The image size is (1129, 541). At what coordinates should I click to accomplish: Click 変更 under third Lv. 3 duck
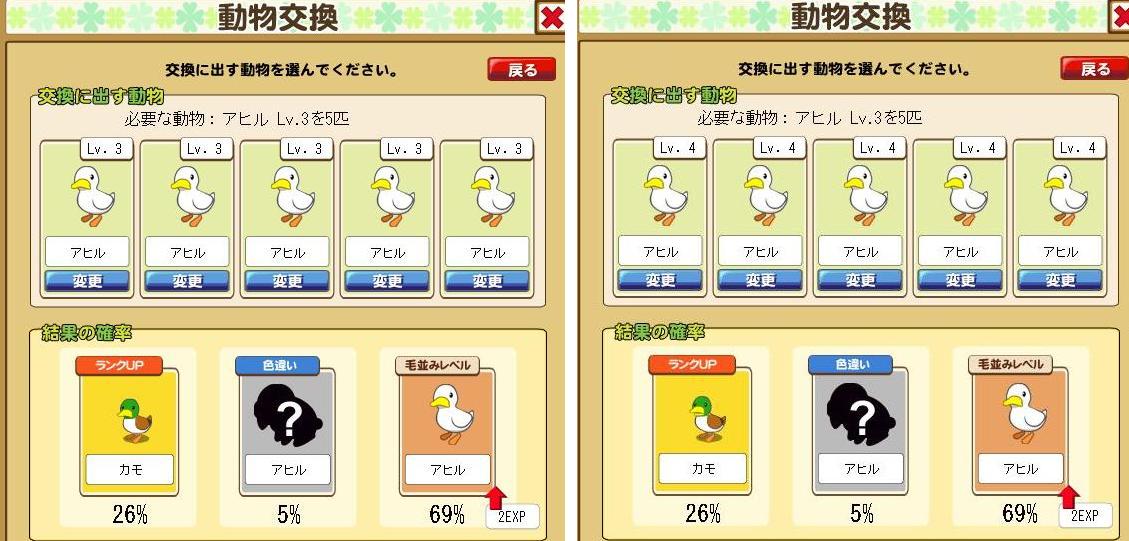coord(287,281)
